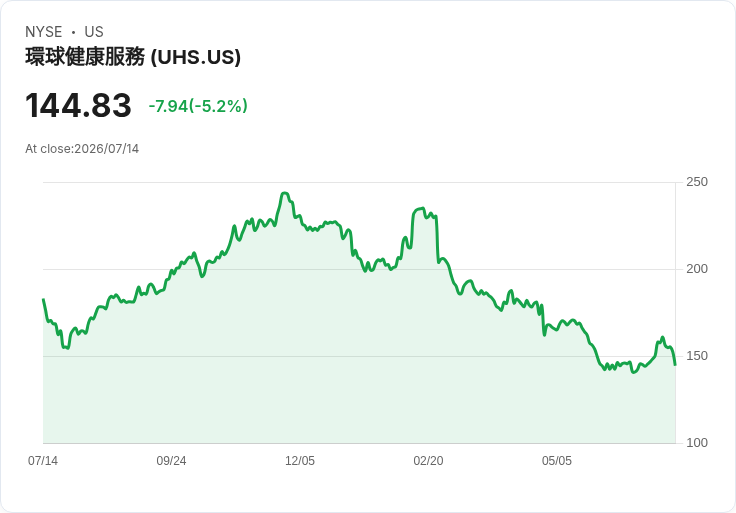Click the 250 y-axis price label
Screen dimensions: 736x513
coord(697,182)
